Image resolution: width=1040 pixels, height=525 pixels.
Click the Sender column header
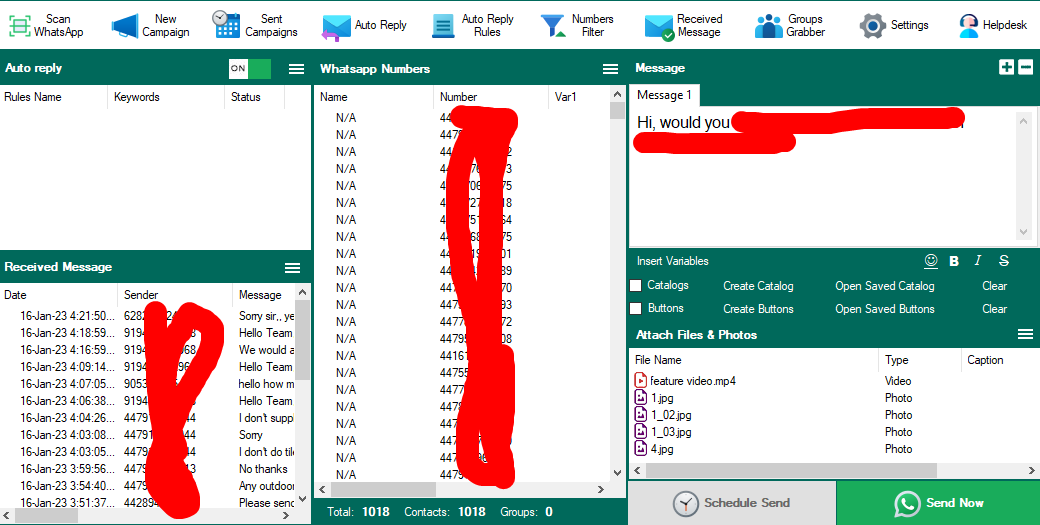(175, 295)
